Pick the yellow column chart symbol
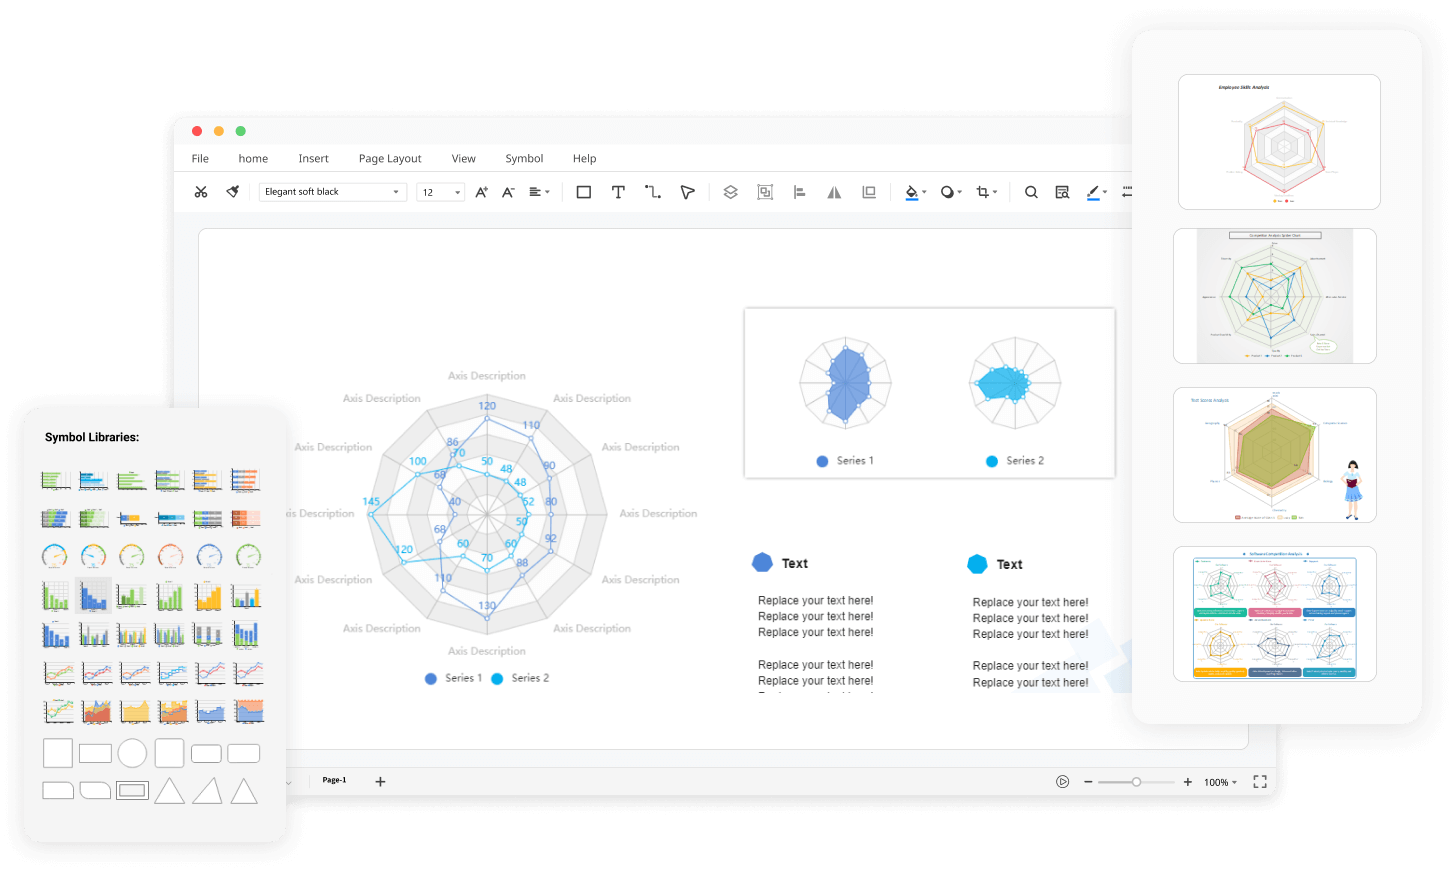The height and width of the screenshot is (870, 1456). tap(208, 596)
